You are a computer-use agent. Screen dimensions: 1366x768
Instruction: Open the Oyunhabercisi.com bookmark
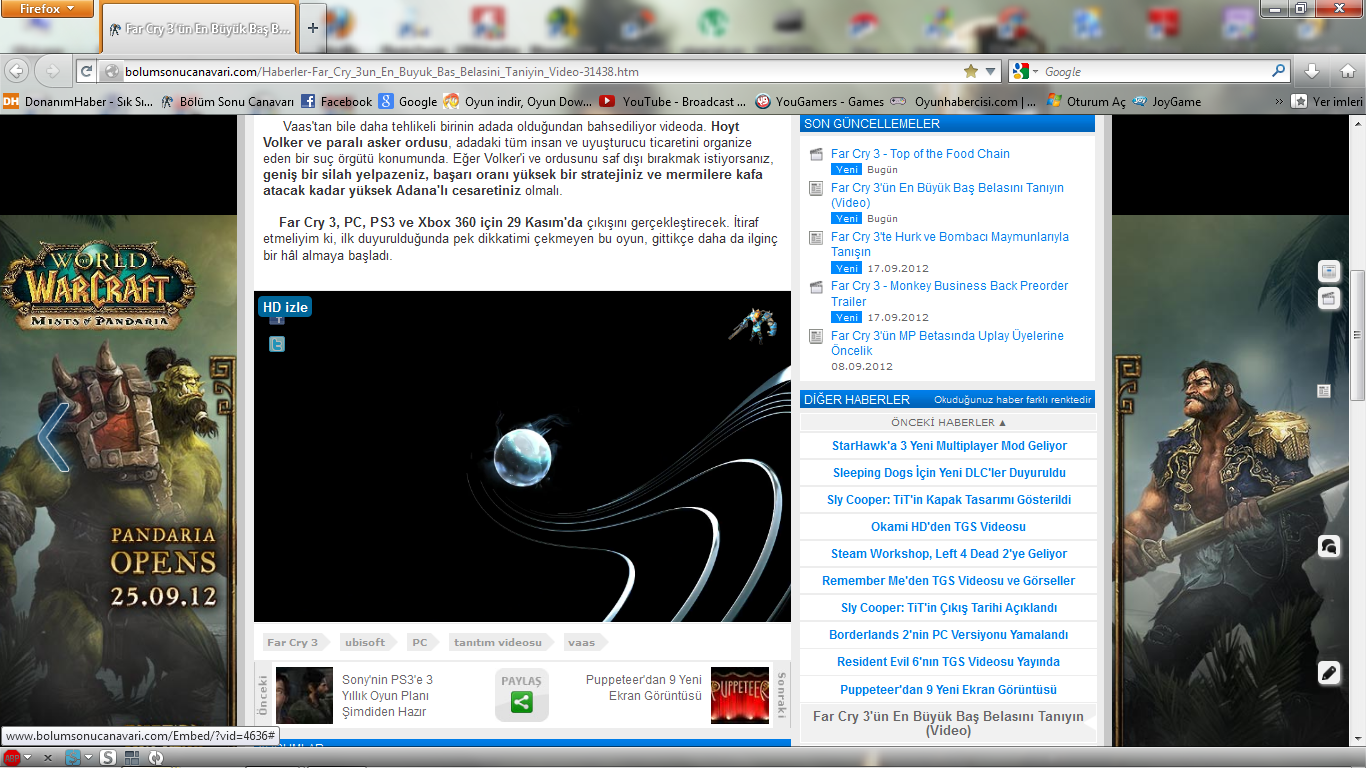(x=964, y=101)
